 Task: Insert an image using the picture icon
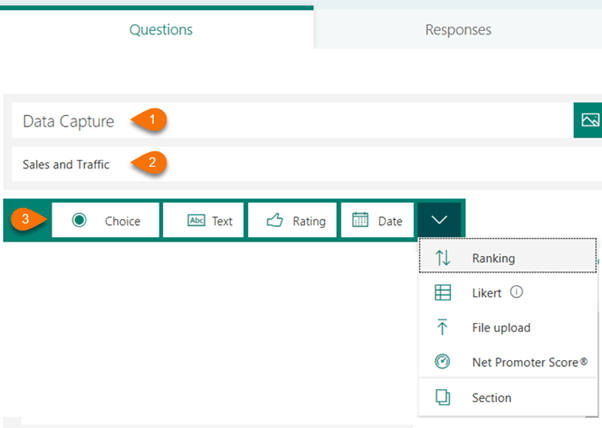(x=589, y=120)
